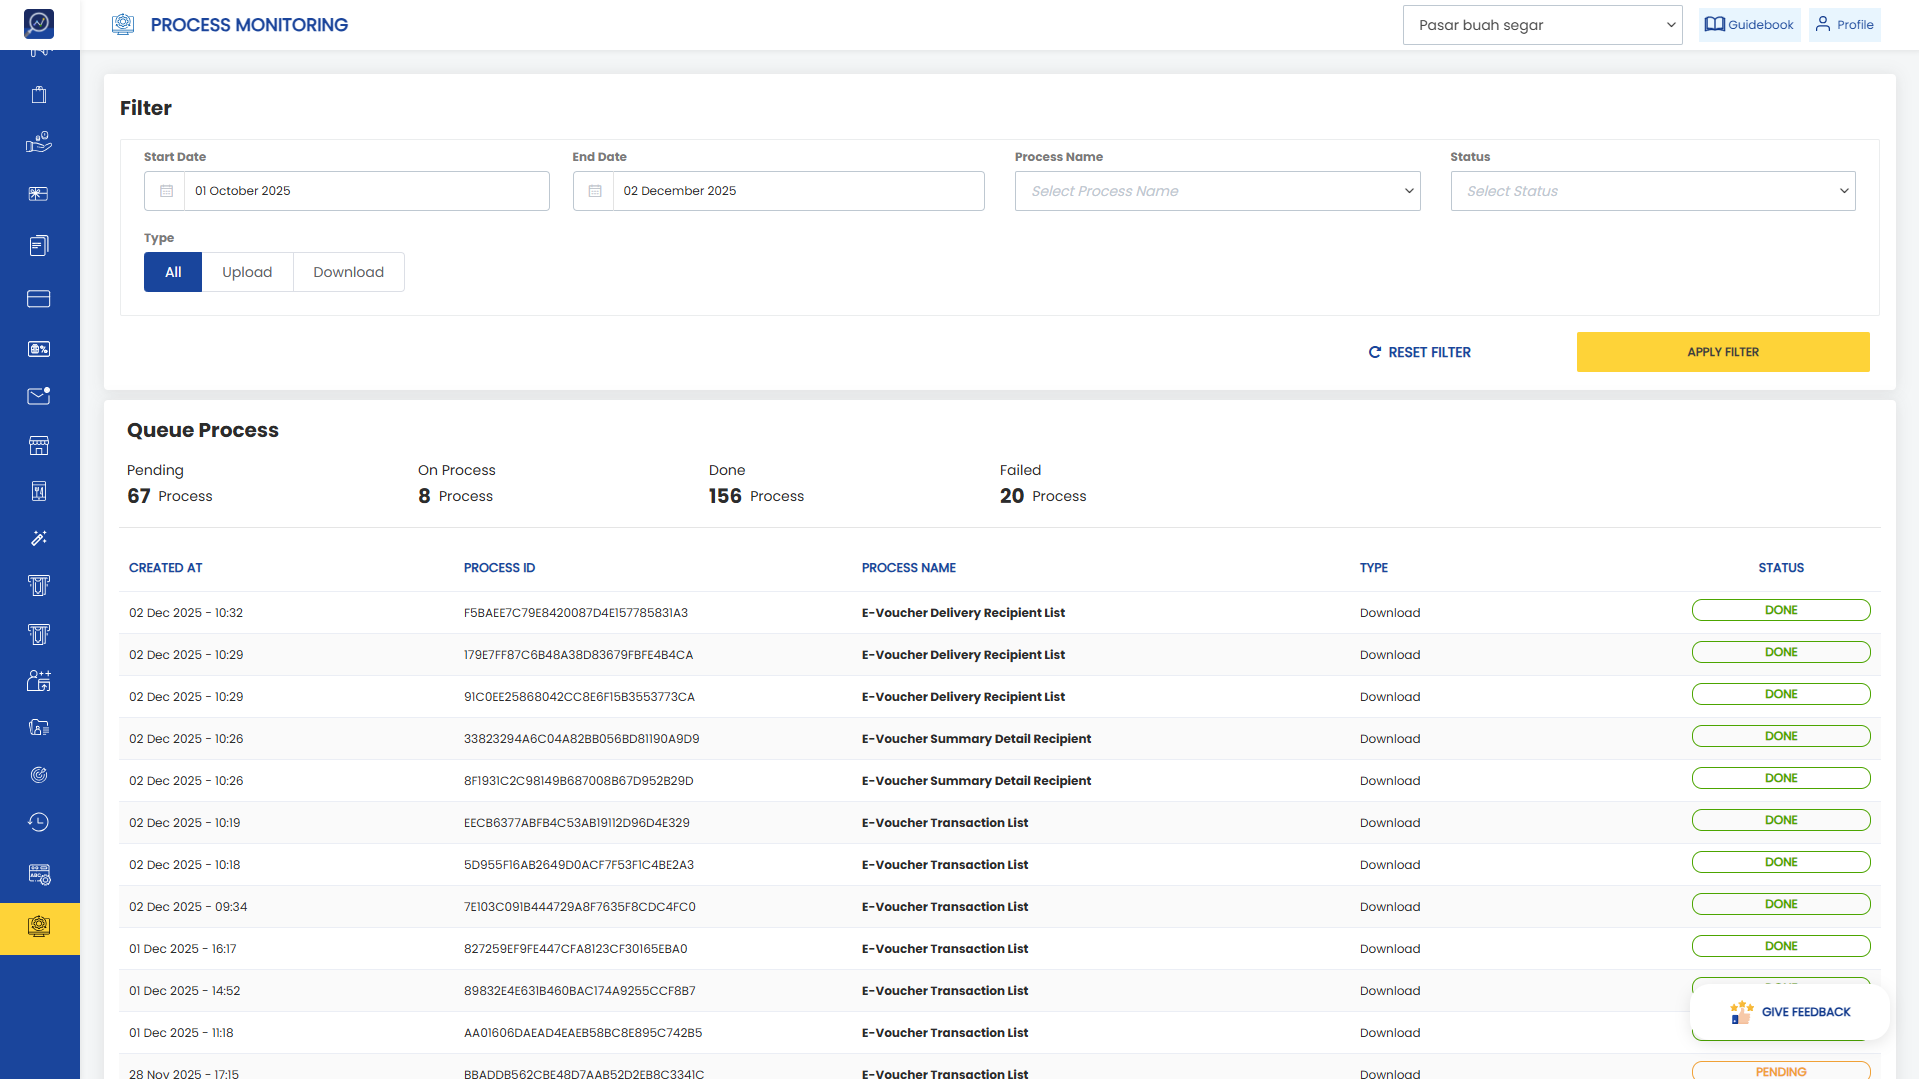Click the PENDING status badge
This screenshot has height=1079, width=1919.
coord(1781,1071)
